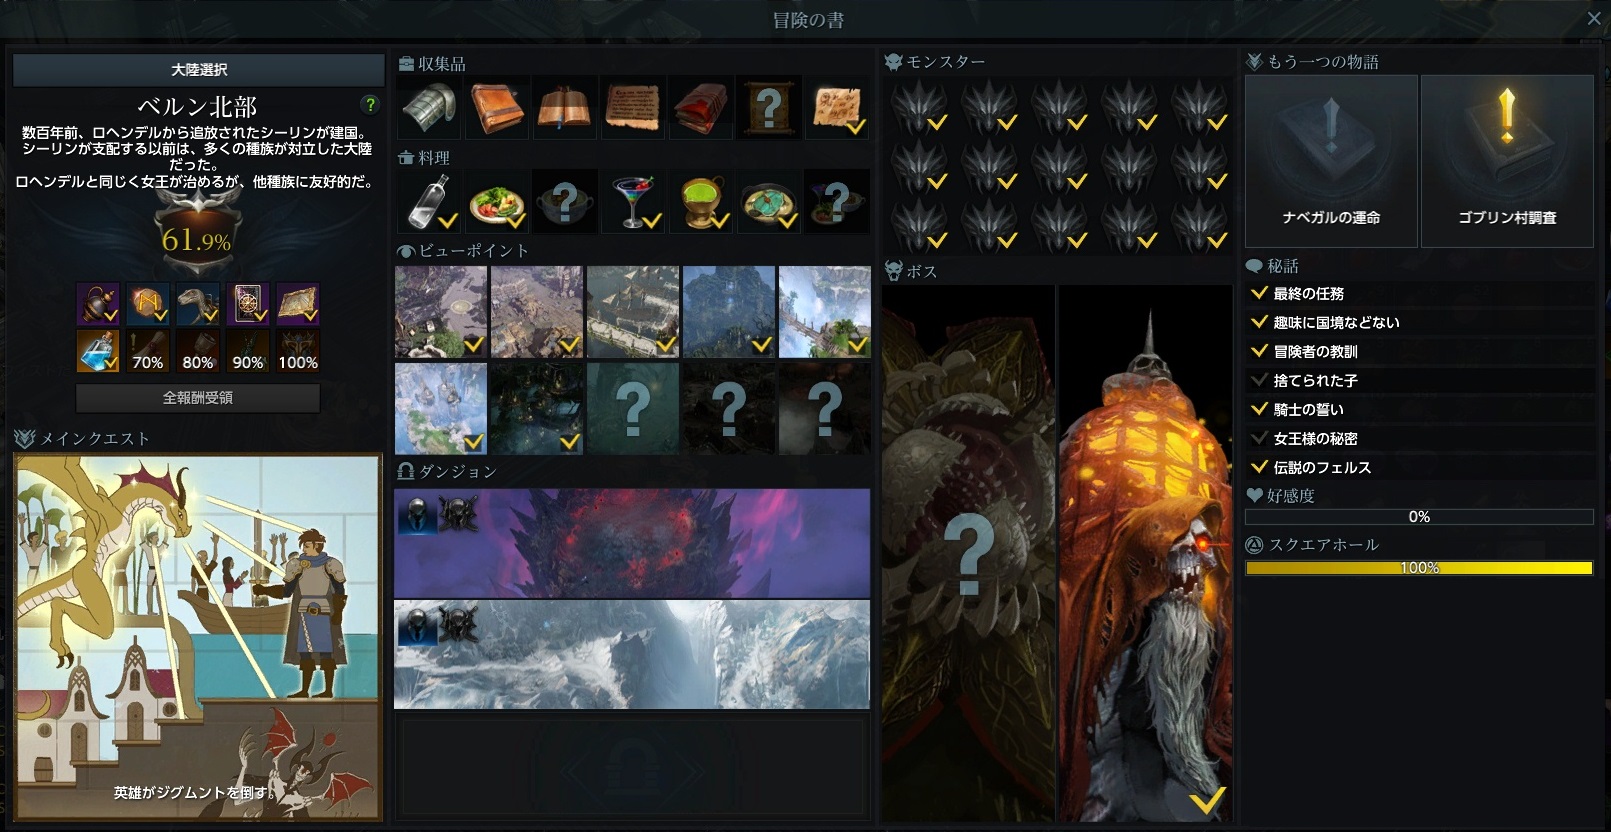Screen dimensions: 1611x832
Task: Click the blue potion reward icon
Action: [98, 351]
